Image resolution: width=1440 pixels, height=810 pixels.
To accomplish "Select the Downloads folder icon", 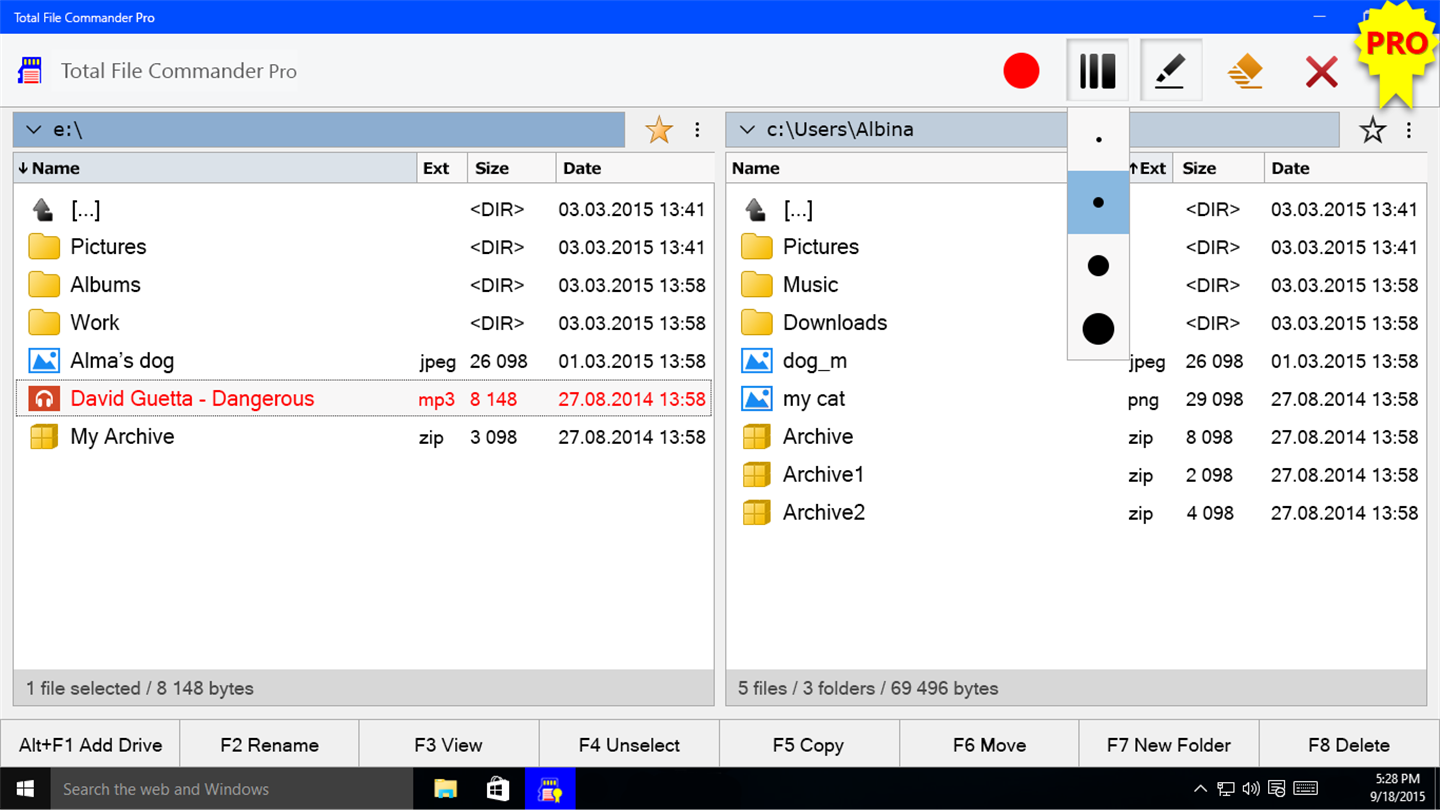I will point(757,323).
